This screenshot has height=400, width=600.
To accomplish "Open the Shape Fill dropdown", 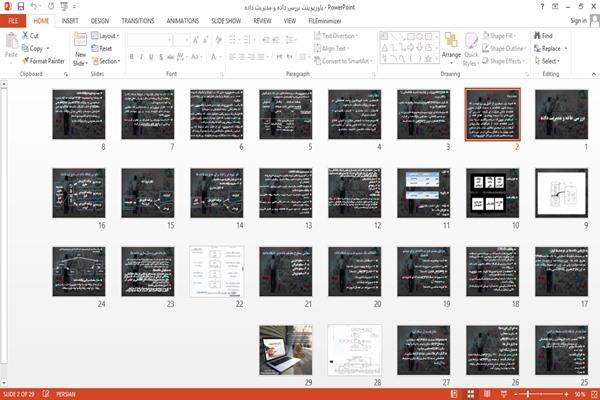I will 499,36.
